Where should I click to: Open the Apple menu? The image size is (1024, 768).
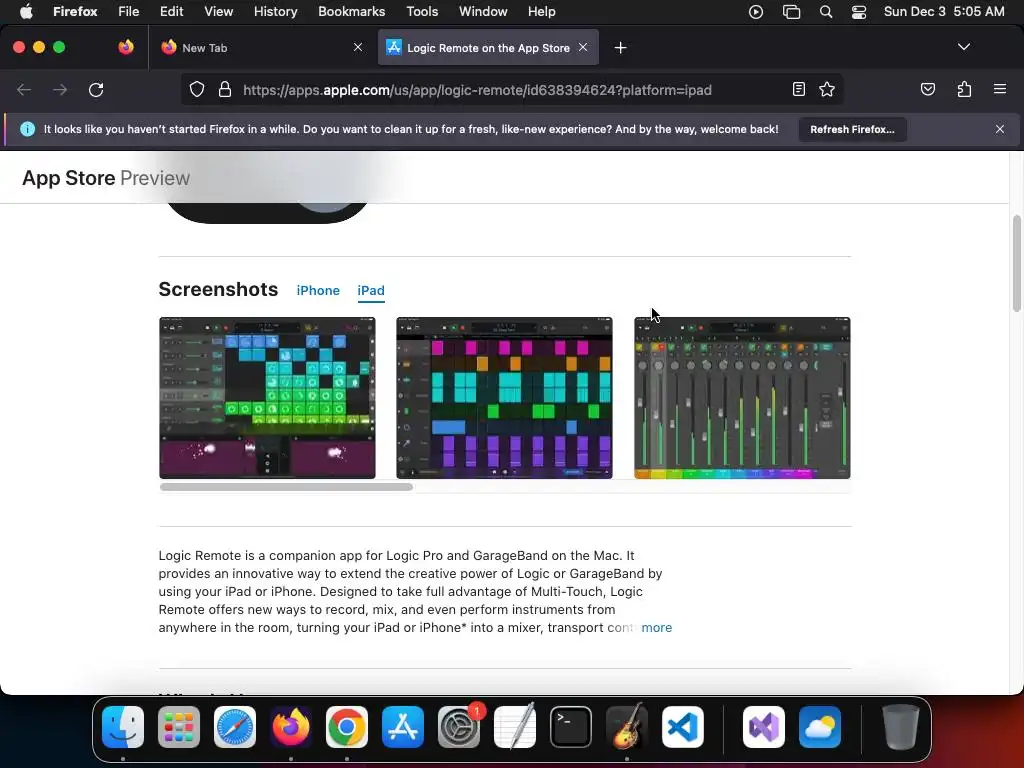[26, 12]
